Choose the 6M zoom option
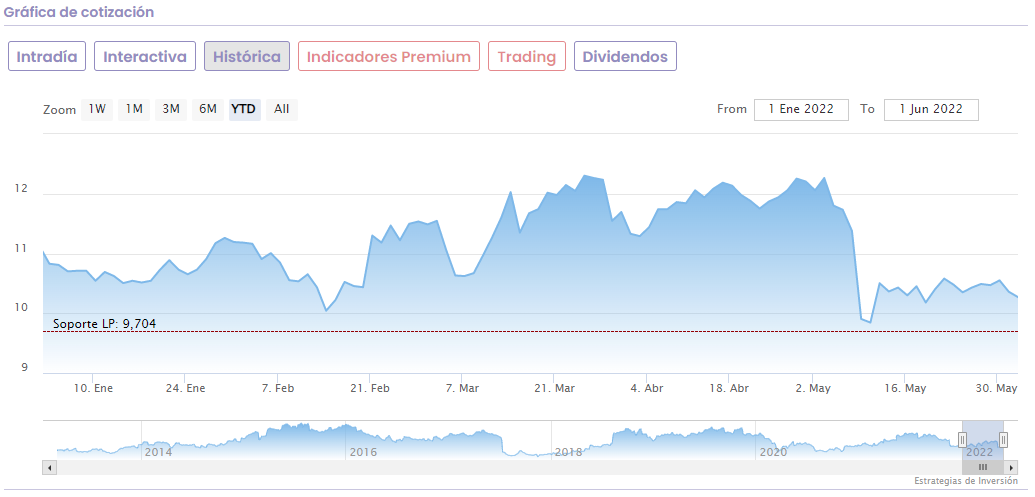The height and width of the screenshot is (497, 1035). (x=208, y=109)
